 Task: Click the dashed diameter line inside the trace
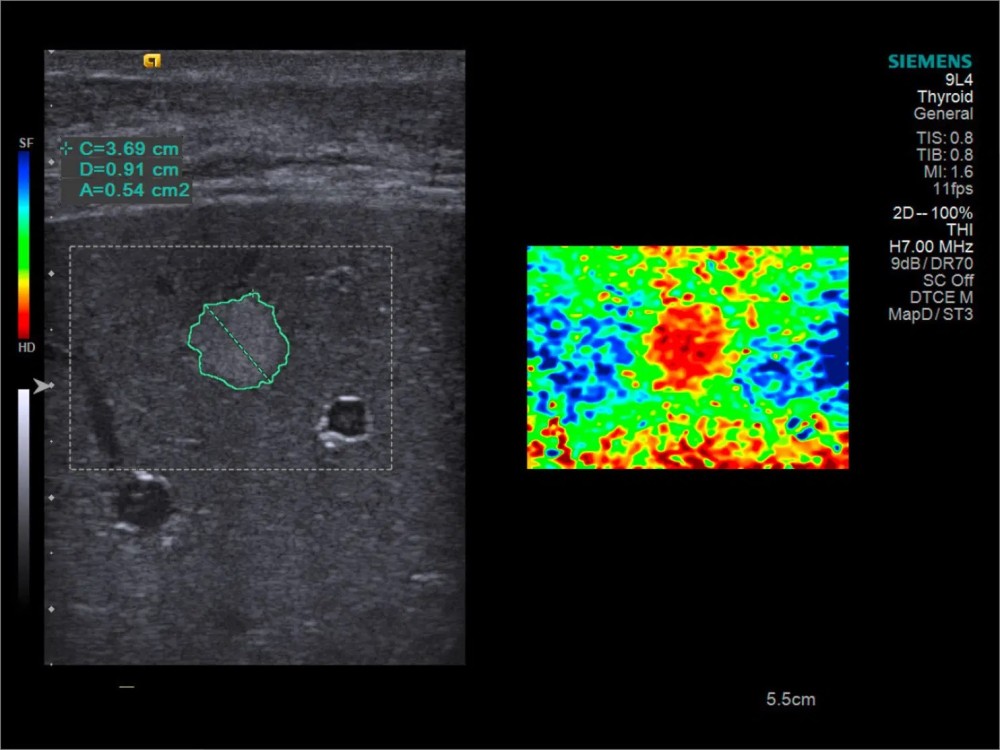pos(238,345)
